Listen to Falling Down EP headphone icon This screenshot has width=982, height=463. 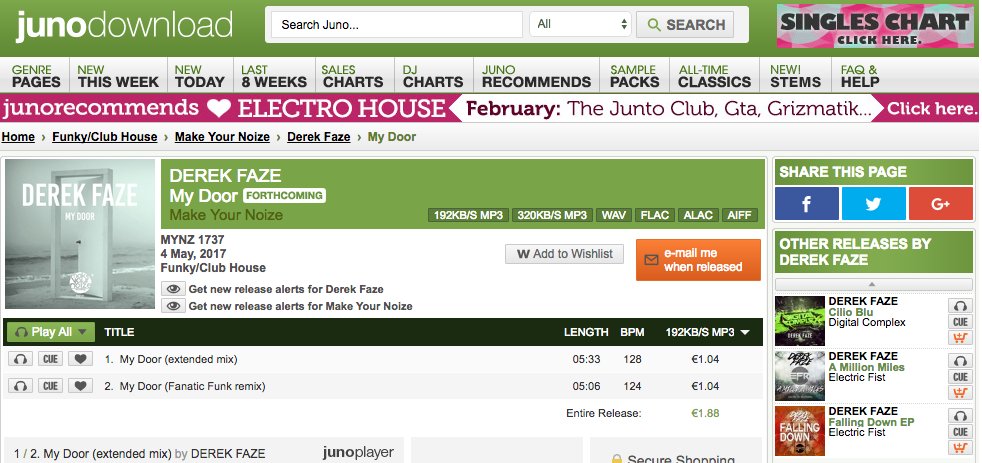pos(960,416)
